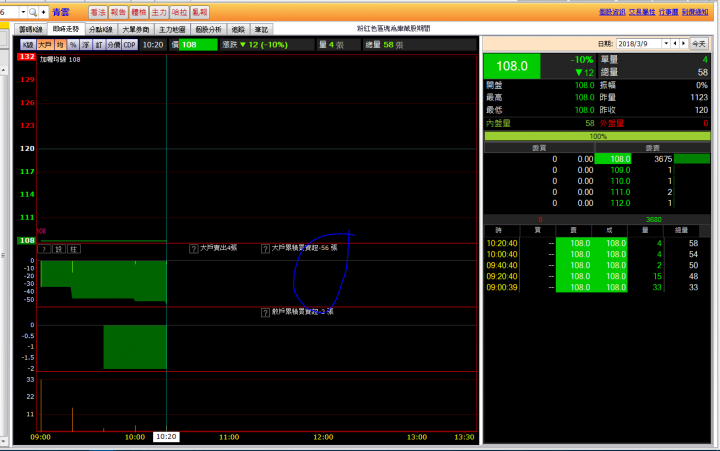Click the 3675 ask volume value
720x451 pixels.
(663, 159)
